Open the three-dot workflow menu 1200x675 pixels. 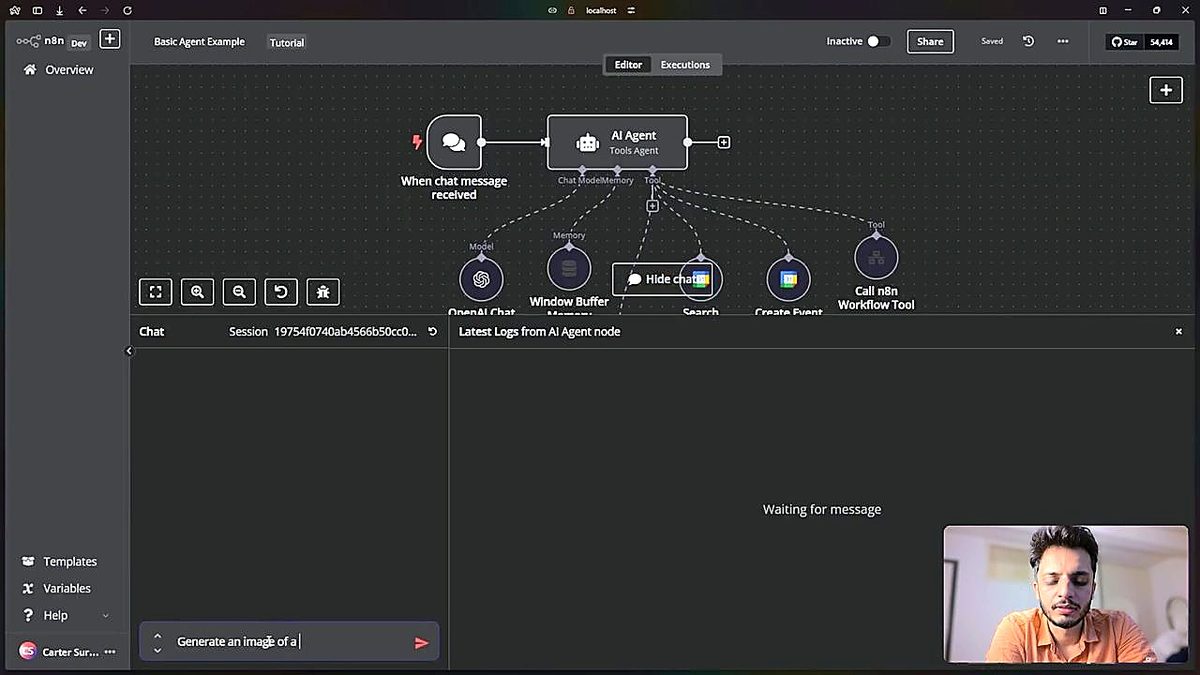1063,41
